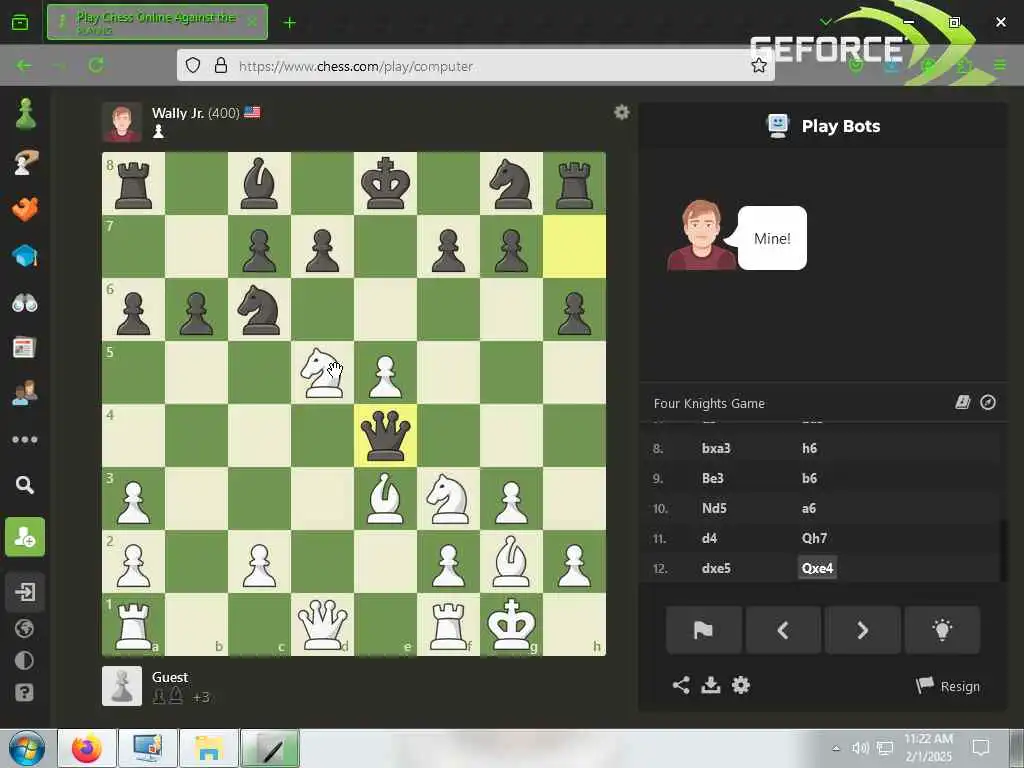Screen dimensions: 1024x768
Task: Select the Play Chess Online browser tab
Action: click(x=157, y=22)
